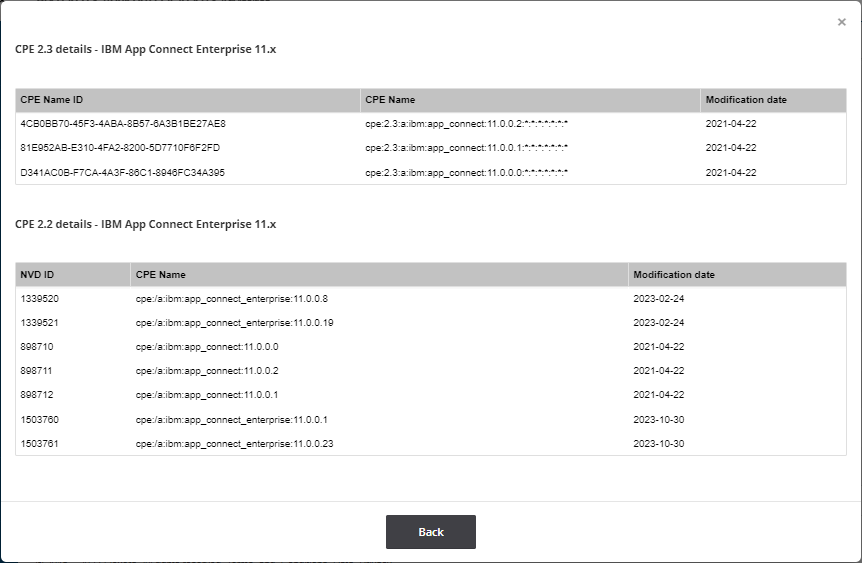Click CPE name app_connect:11.0.0.2 in 2.3 table

click(466, 124)
